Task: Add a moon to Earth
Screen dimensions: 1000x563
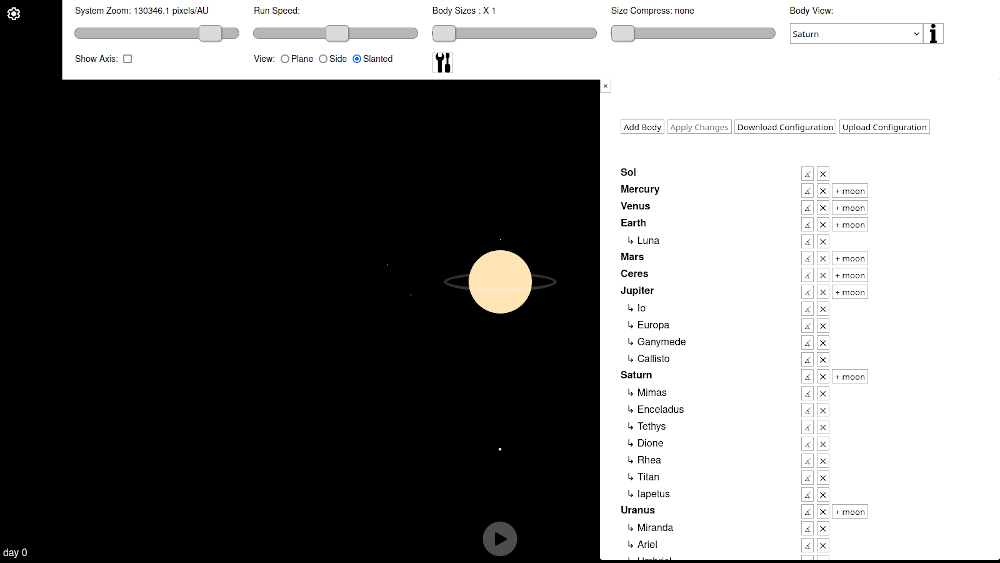Action: [849, 224]
